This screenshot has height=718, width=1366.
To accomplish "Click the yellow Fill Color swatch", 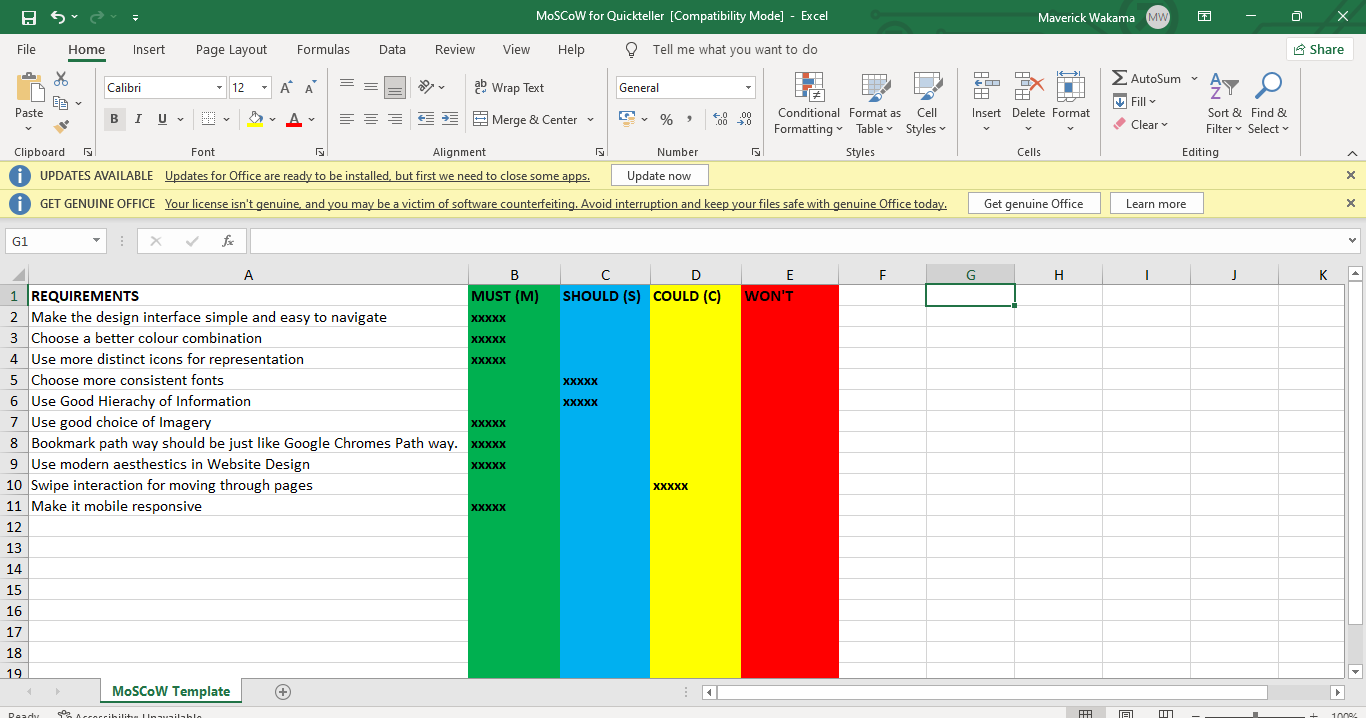I will coord(256,120).
